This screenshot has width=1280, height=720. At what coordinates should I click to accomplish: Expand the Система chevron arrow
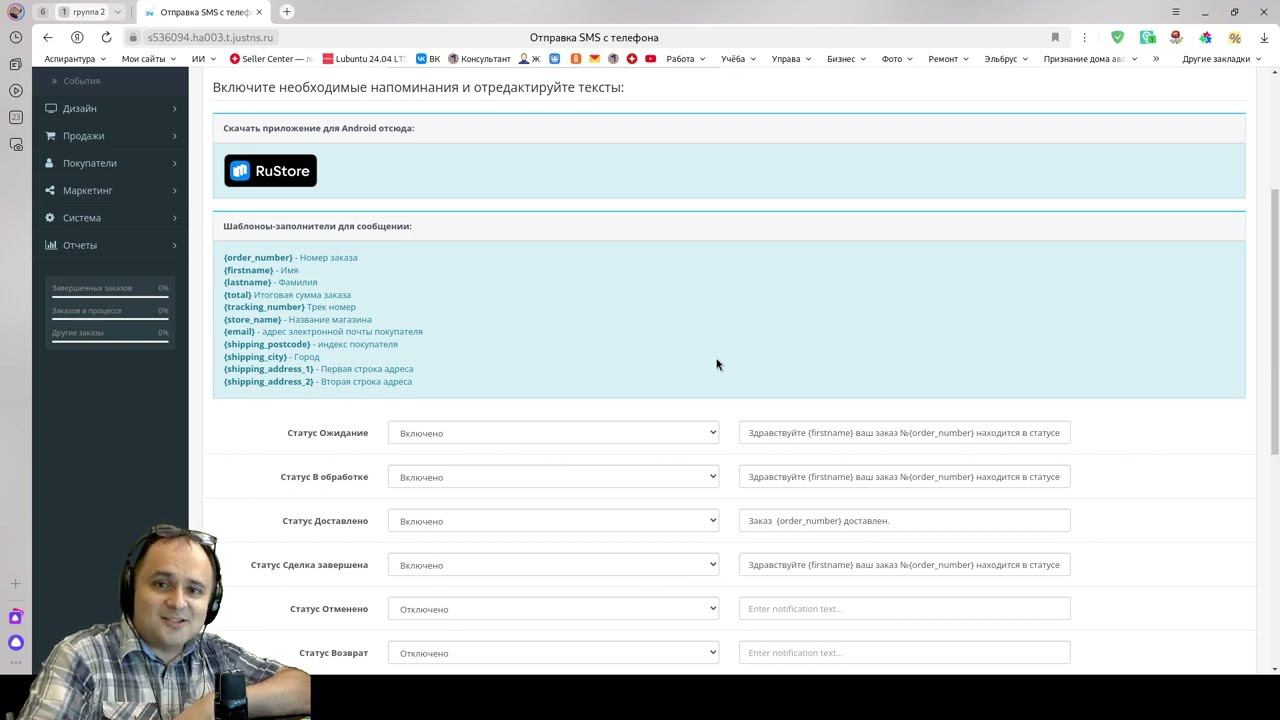[x=174, y=218]
